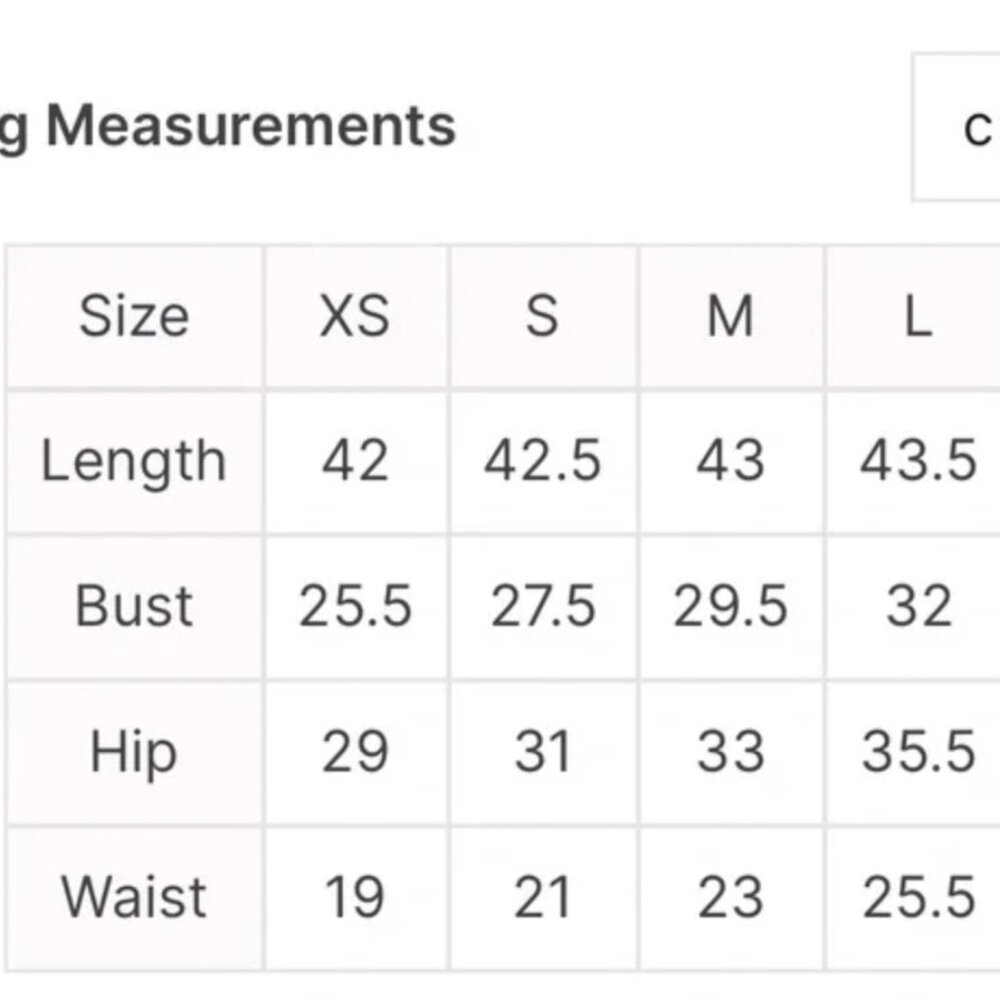Click the Size header cell
Screen dimensions: 1000x1000
coord(134,316)
